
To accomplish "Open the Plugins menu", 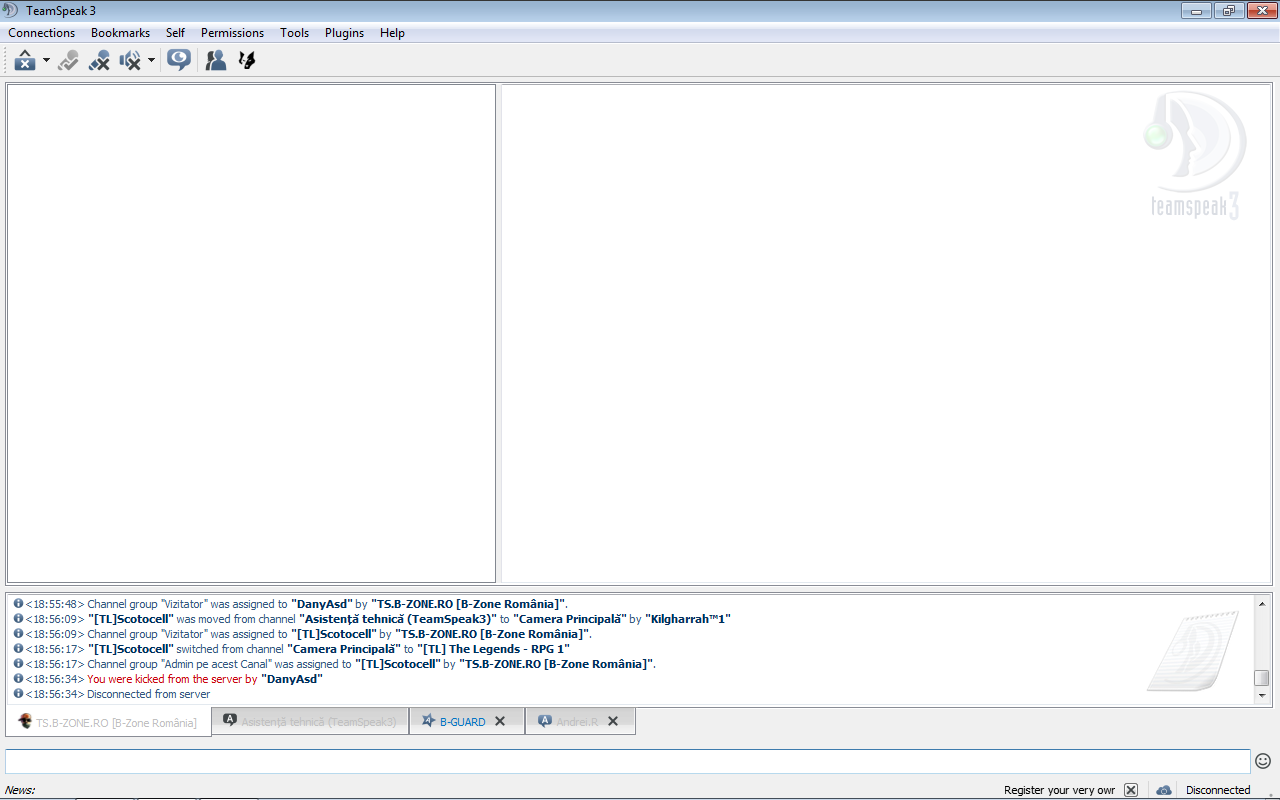I will point(344,33).
